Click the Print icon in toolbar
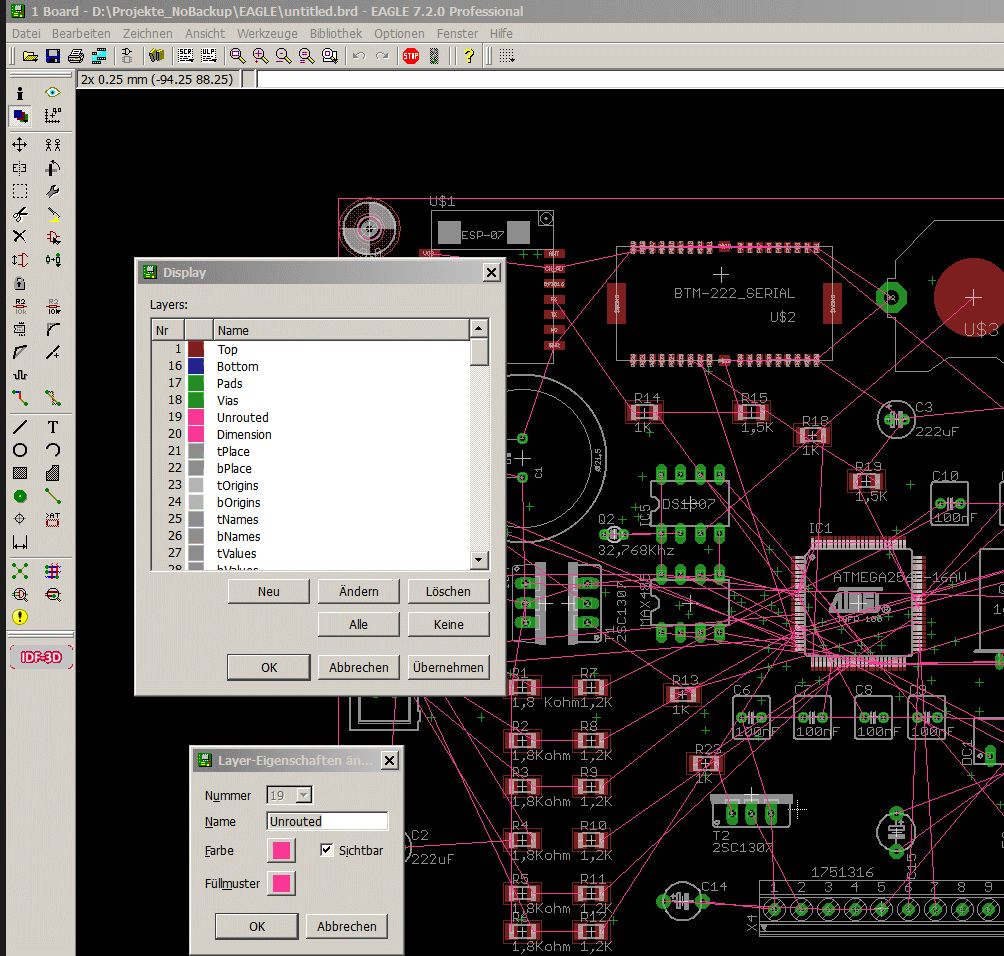The image size is (1004, 956). coord(75,56)
